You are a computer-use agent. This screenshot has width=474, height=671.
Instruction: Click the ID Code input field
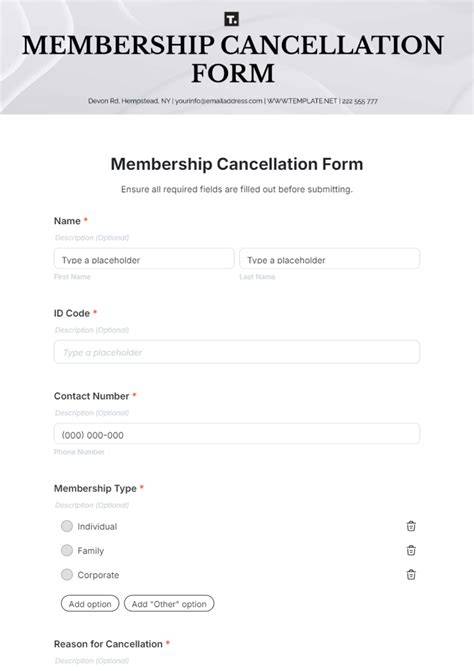pos(237,352)
